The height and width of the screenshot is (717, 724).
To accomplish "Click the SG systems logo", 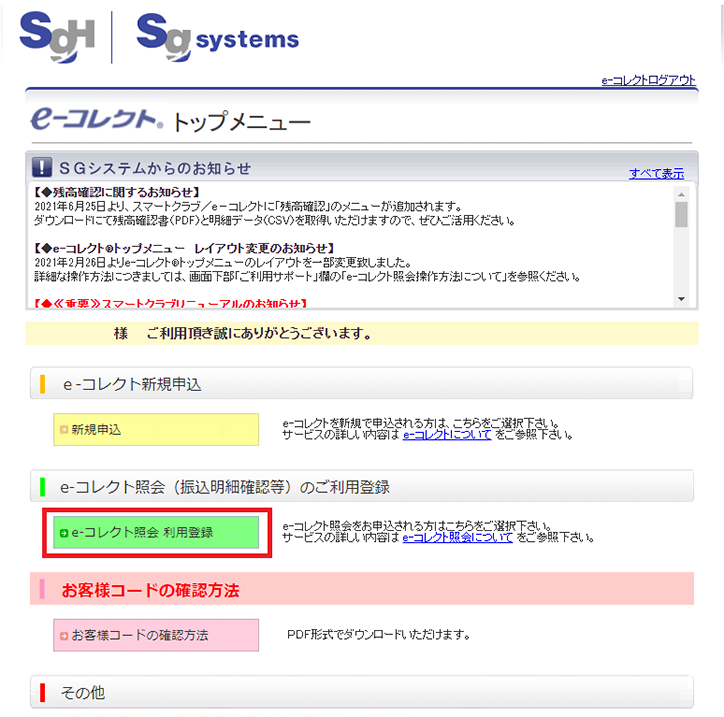I will [217, 37].
